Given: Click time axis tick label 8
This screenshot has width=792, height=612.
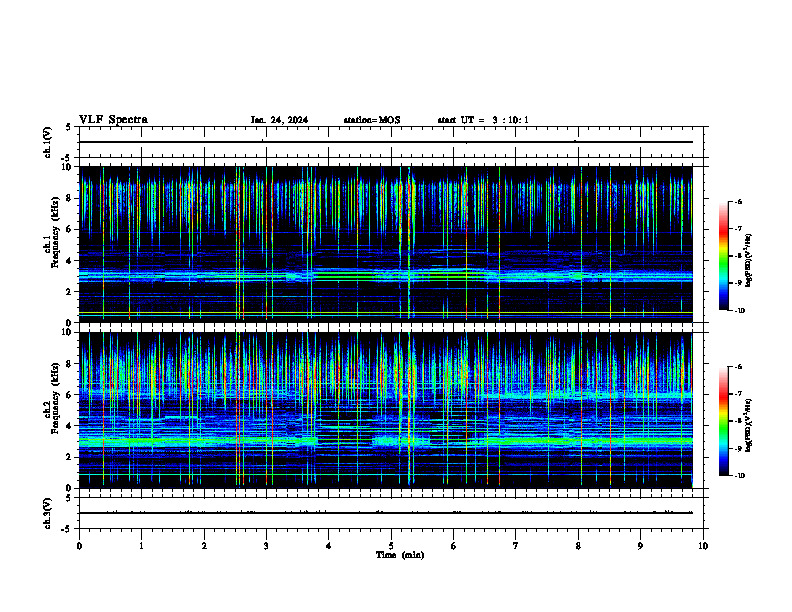Looking at the screenshot, I should [578, 546].
